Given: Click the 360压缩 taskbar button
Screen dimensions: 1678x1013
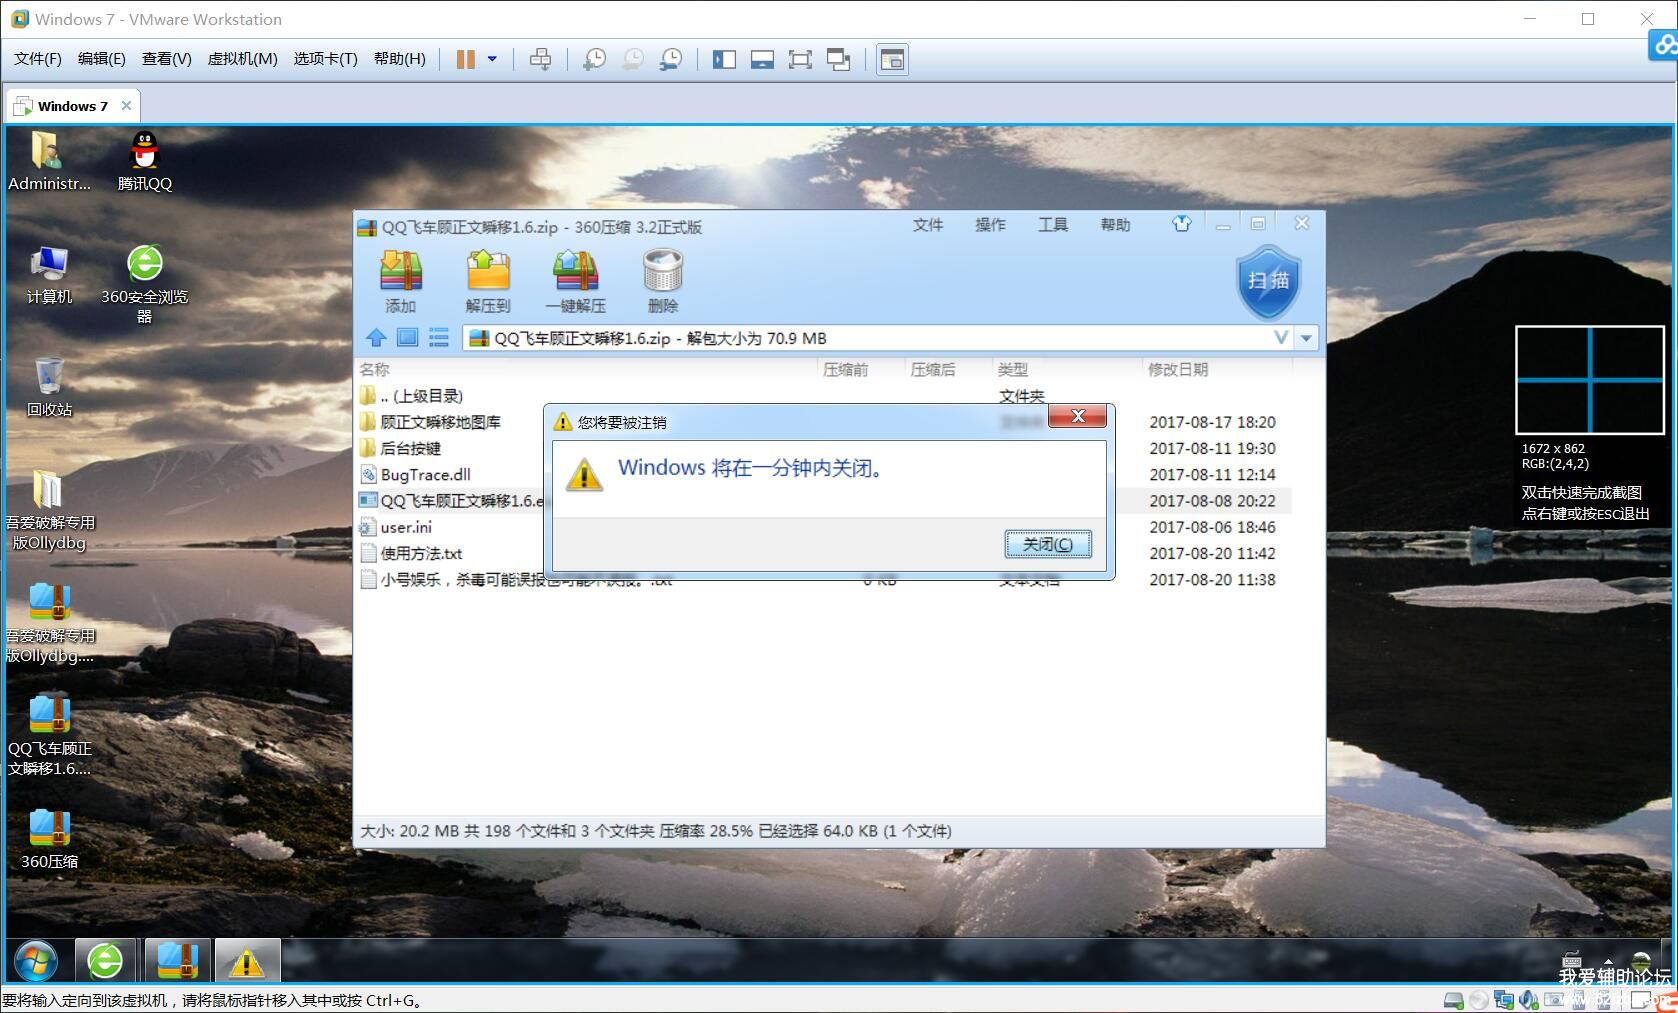Looking at the screenshot, I should coord(178,961).
